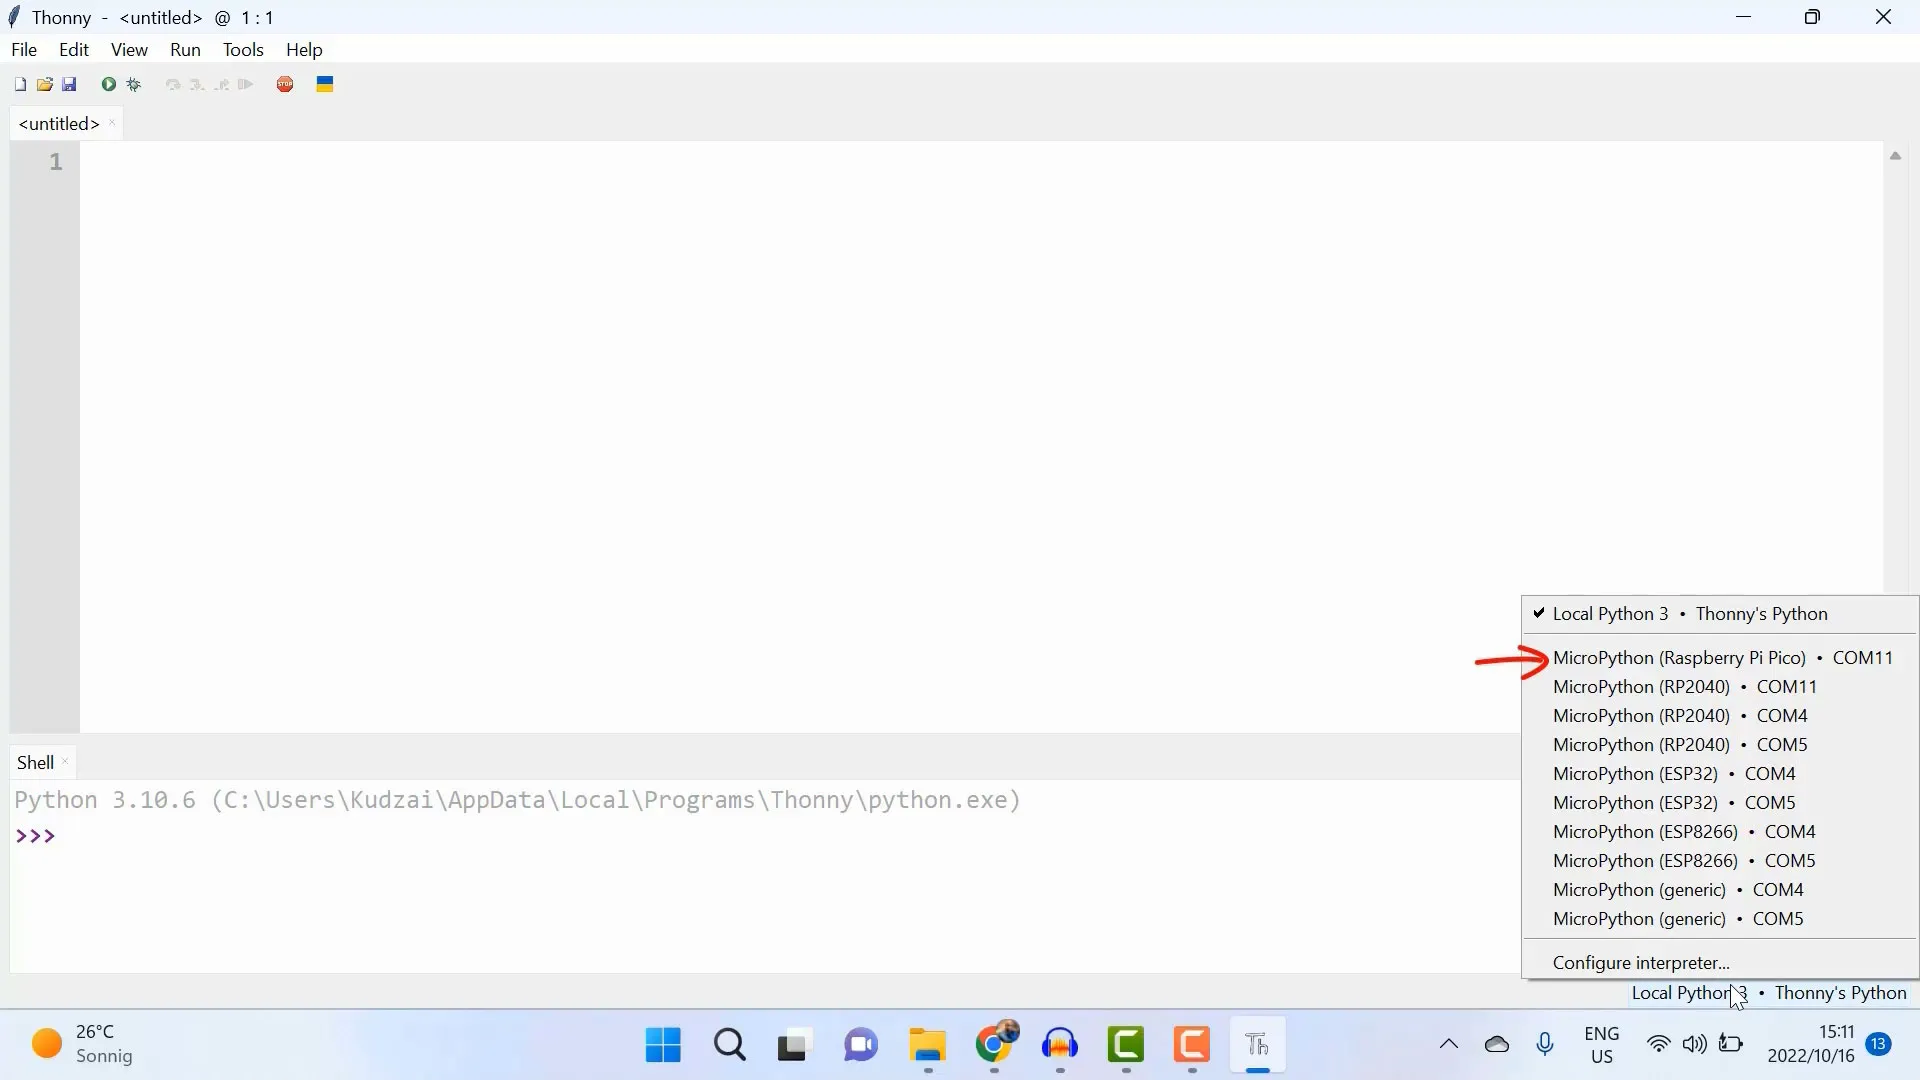
Task: Click into the code editor line 1
Action: coord(980,162)
